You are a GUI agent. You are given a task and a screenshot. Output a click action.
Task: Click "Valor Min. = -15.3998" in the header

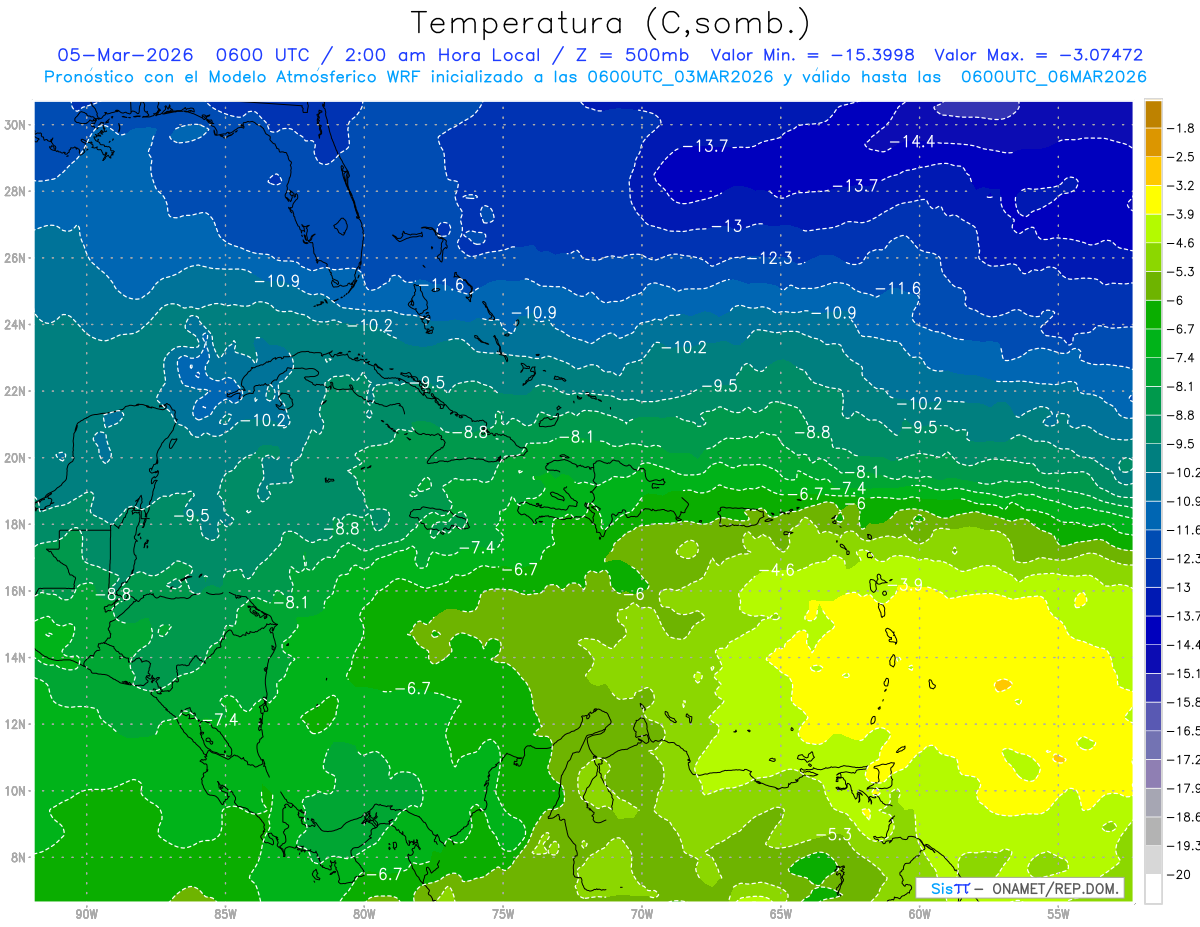pos(812,55)
